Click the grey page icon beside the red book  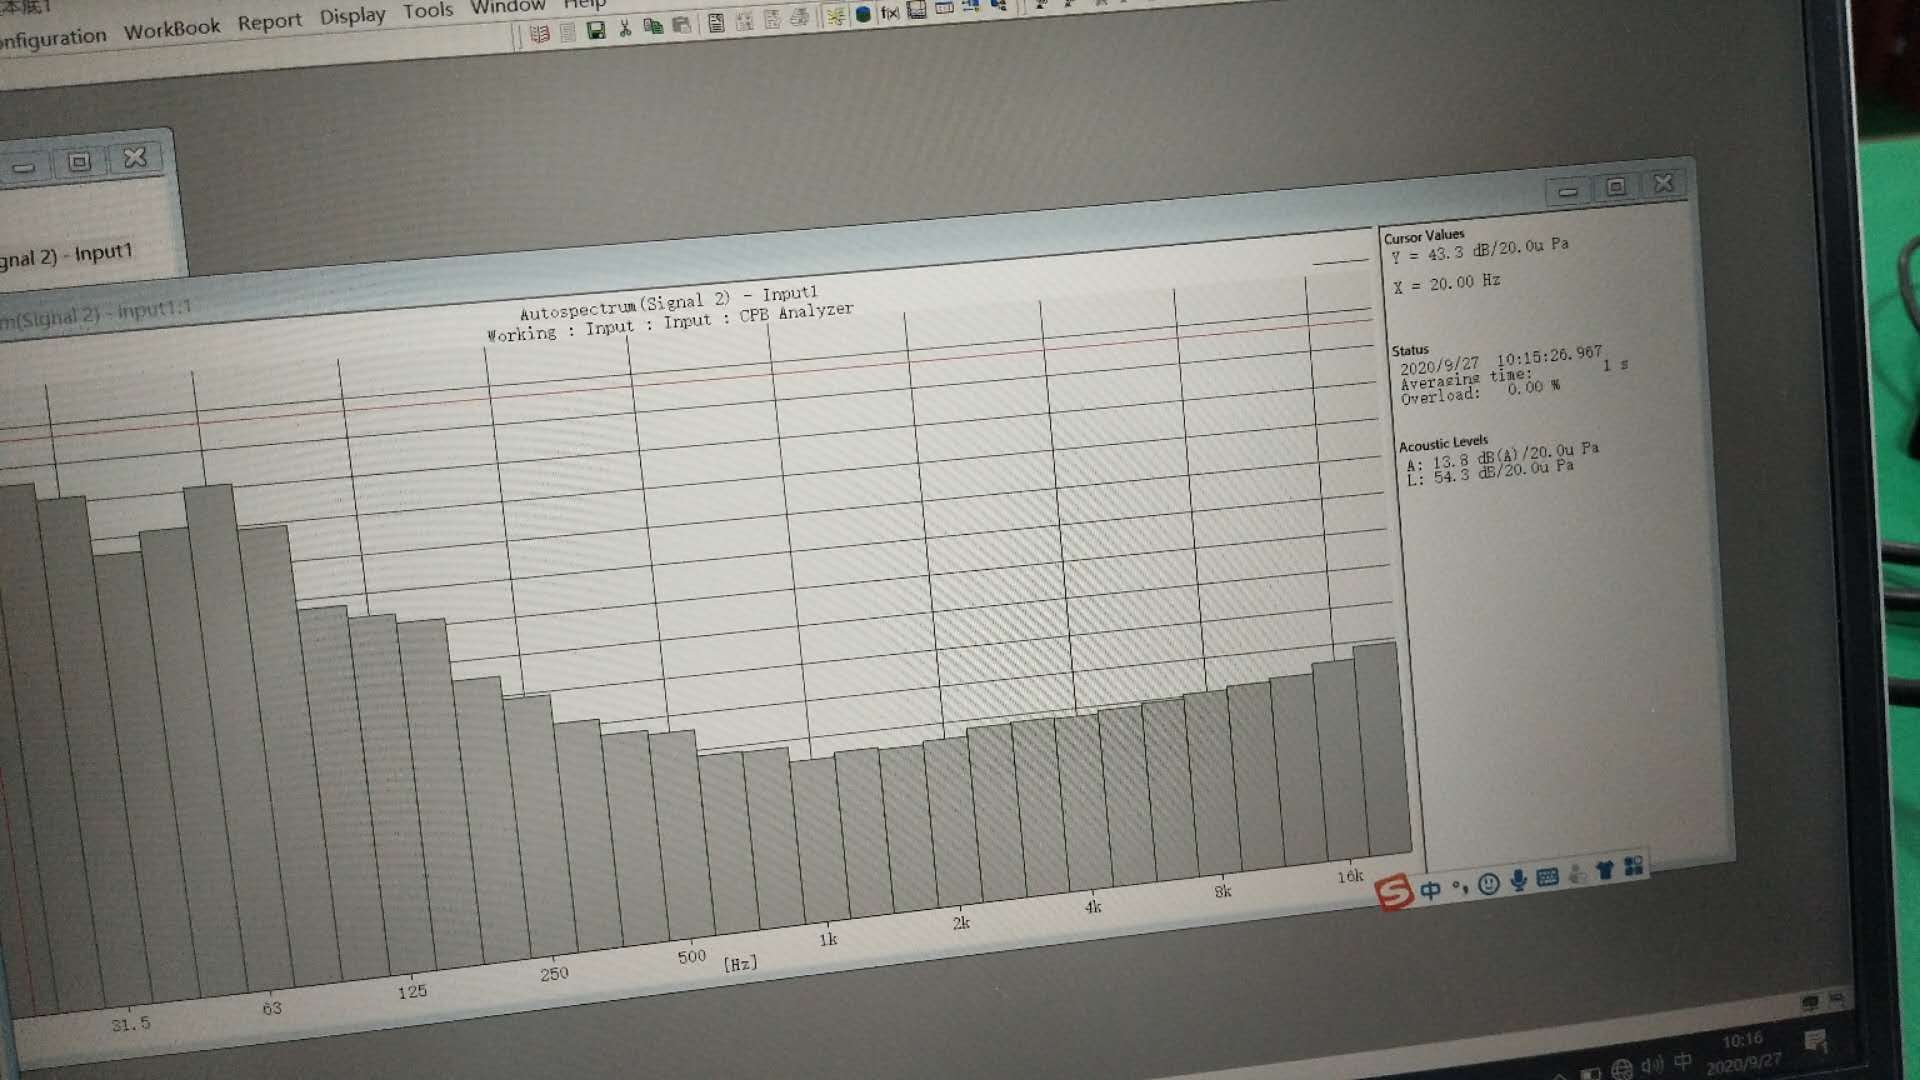click(x=568, y=32)
